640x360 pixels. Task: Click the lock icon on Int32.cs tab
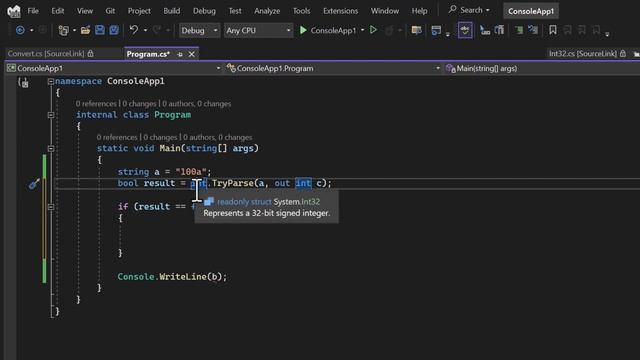point(623,53)
